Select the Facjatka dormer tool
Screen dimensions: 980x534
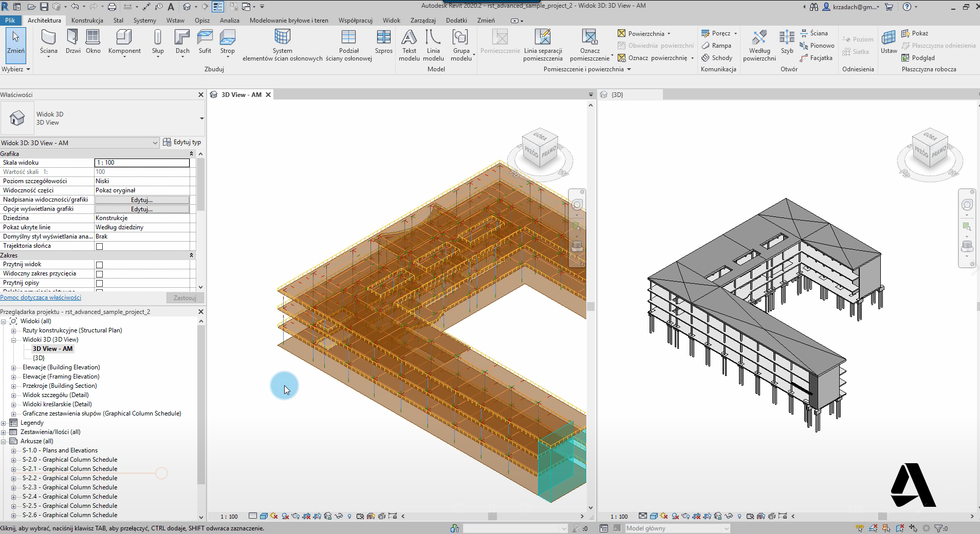816,58
